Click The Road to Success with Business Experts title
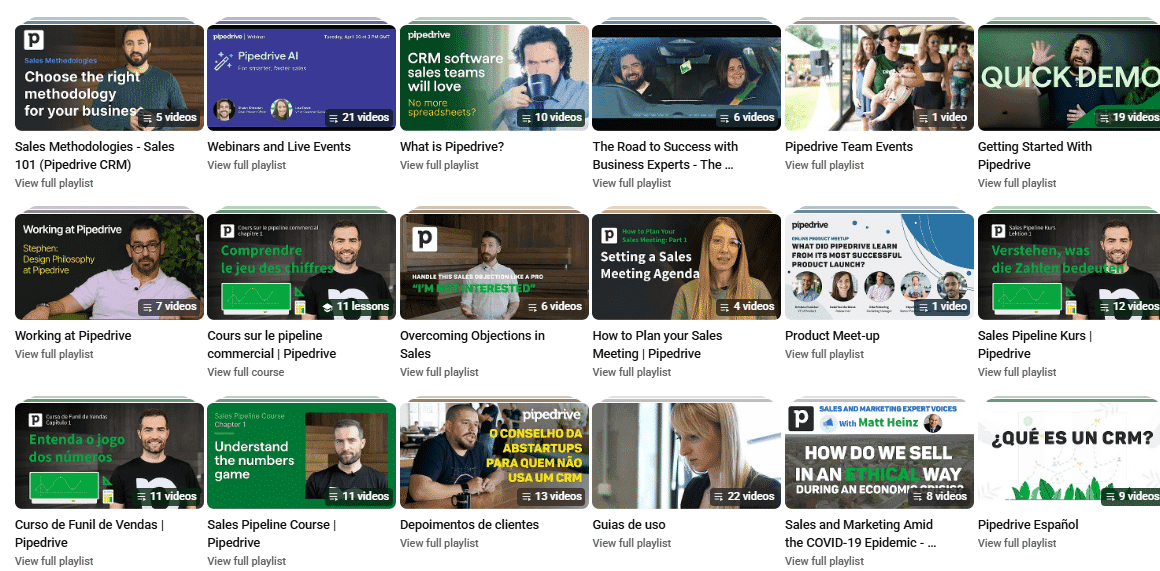The width and height of the screenshot is (1160, 571). point(665,155)
